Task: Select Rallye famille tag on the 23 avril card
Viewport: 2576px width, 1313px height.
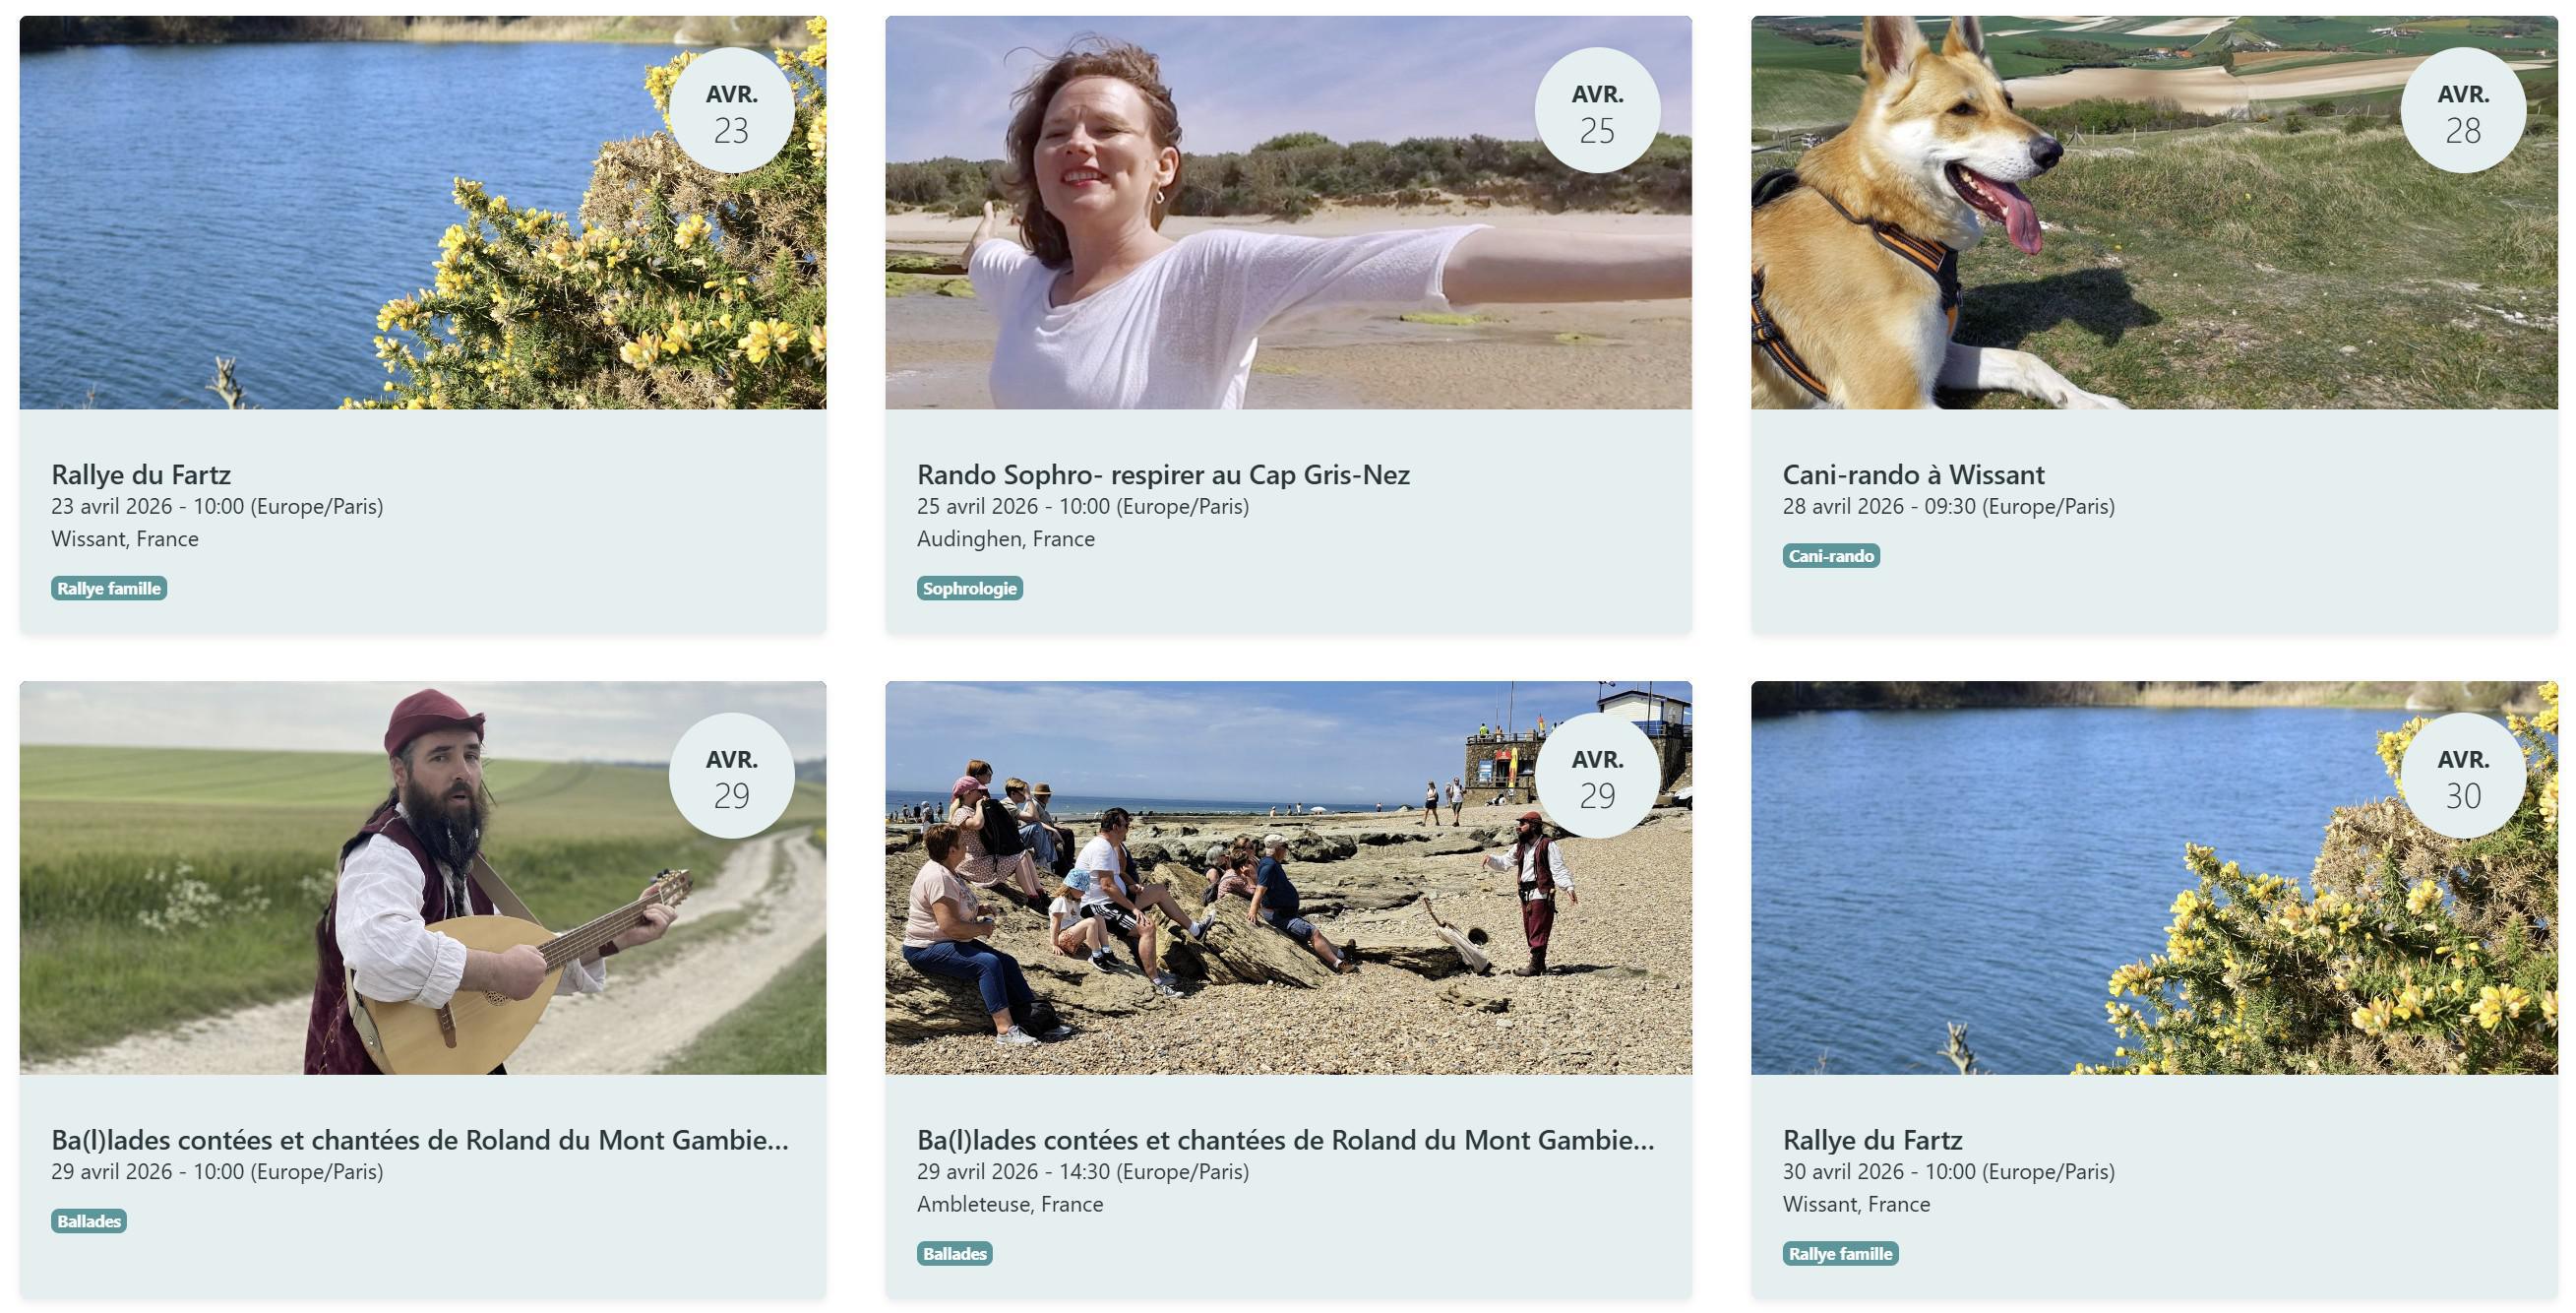Action: [109, 588]
